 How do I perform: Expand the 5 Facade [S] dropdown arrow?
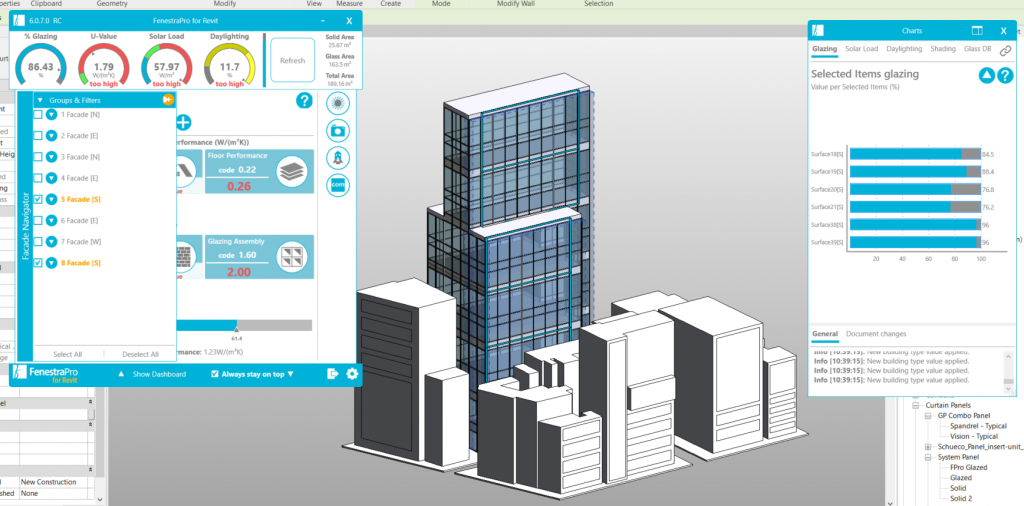click(52, 199)
